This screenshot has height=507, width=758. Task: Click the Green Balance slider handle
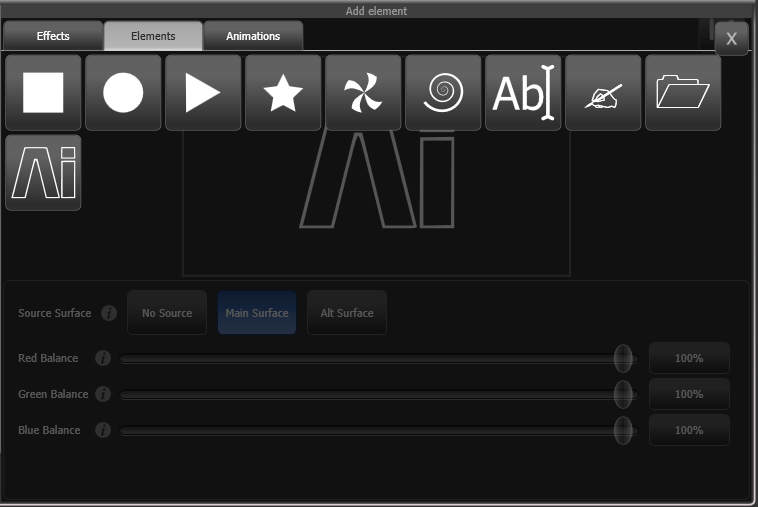click(x=623, y=394)
